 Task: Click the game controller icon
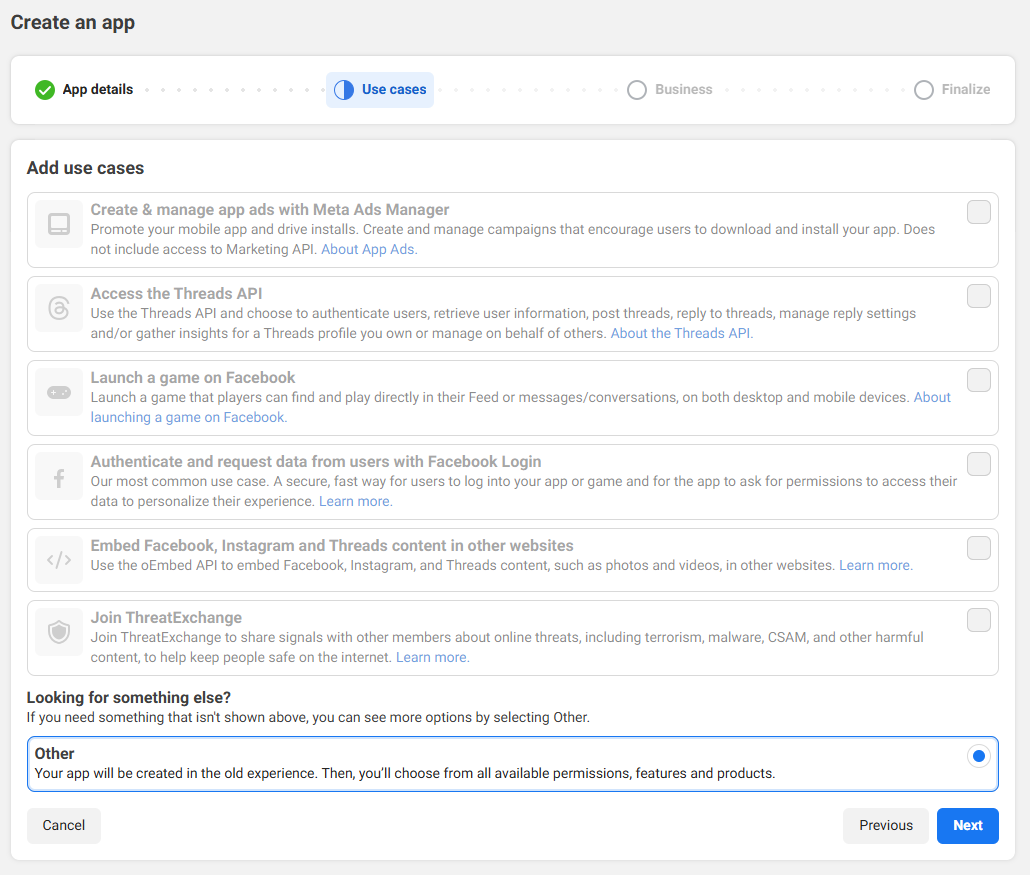pyautogui.click(x=59, y=392)
